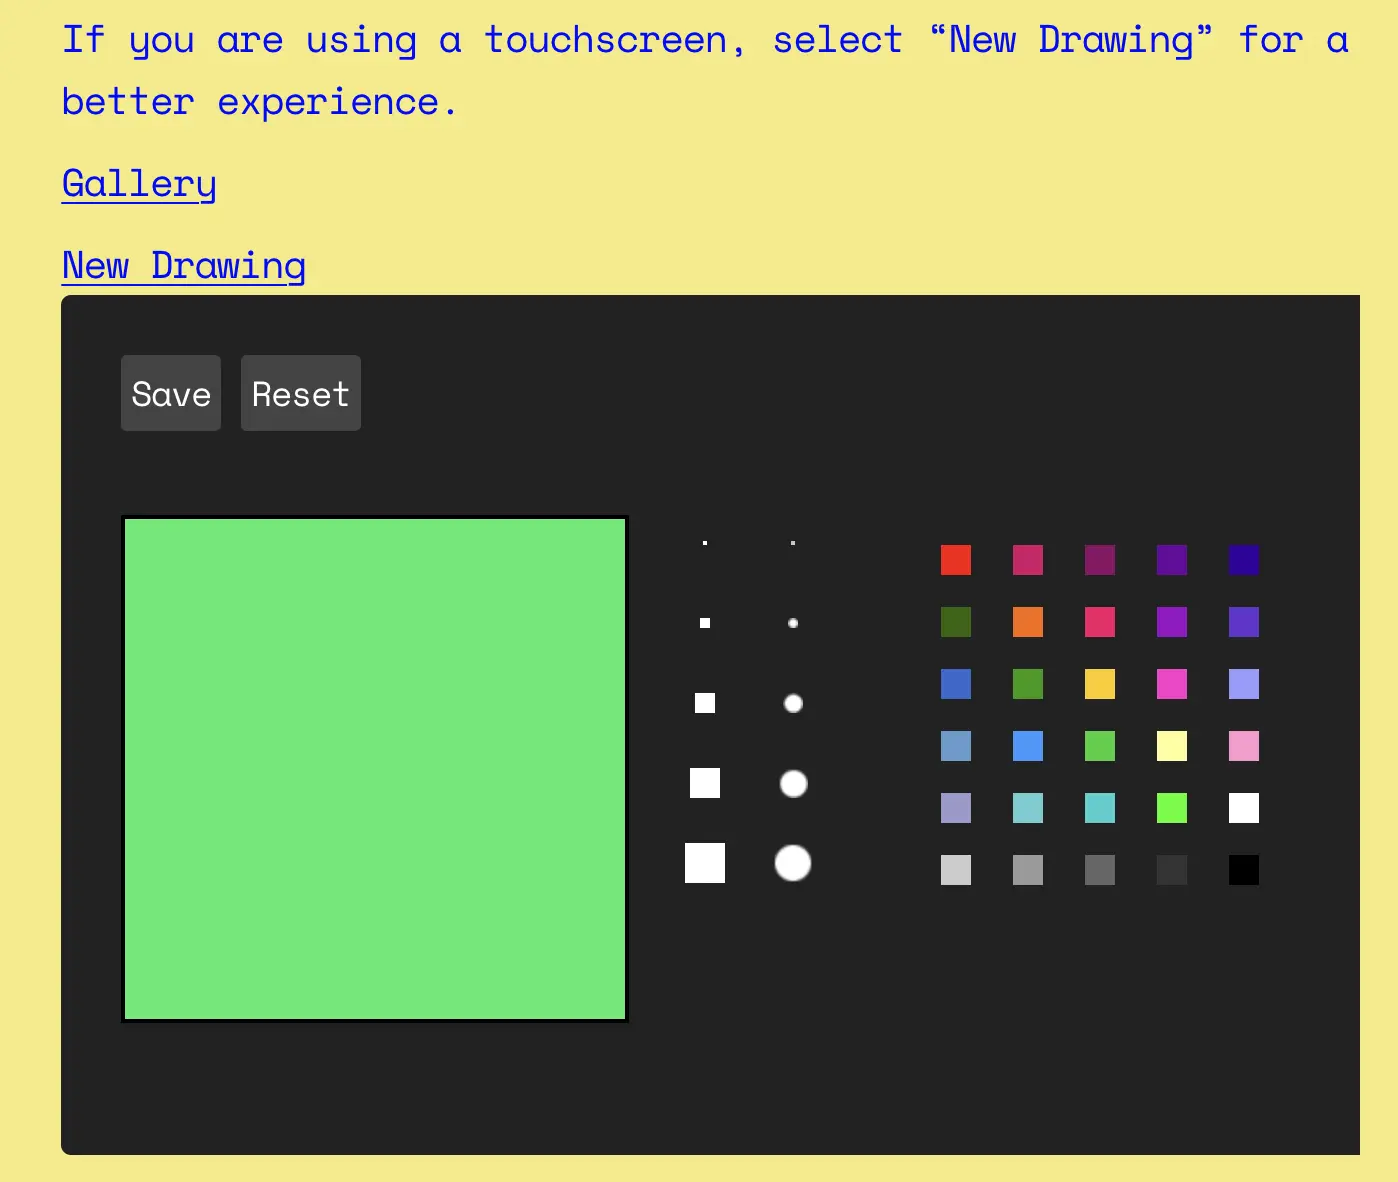Choose the black color swatch
1398x1182 pixels.
(1244, 870)
